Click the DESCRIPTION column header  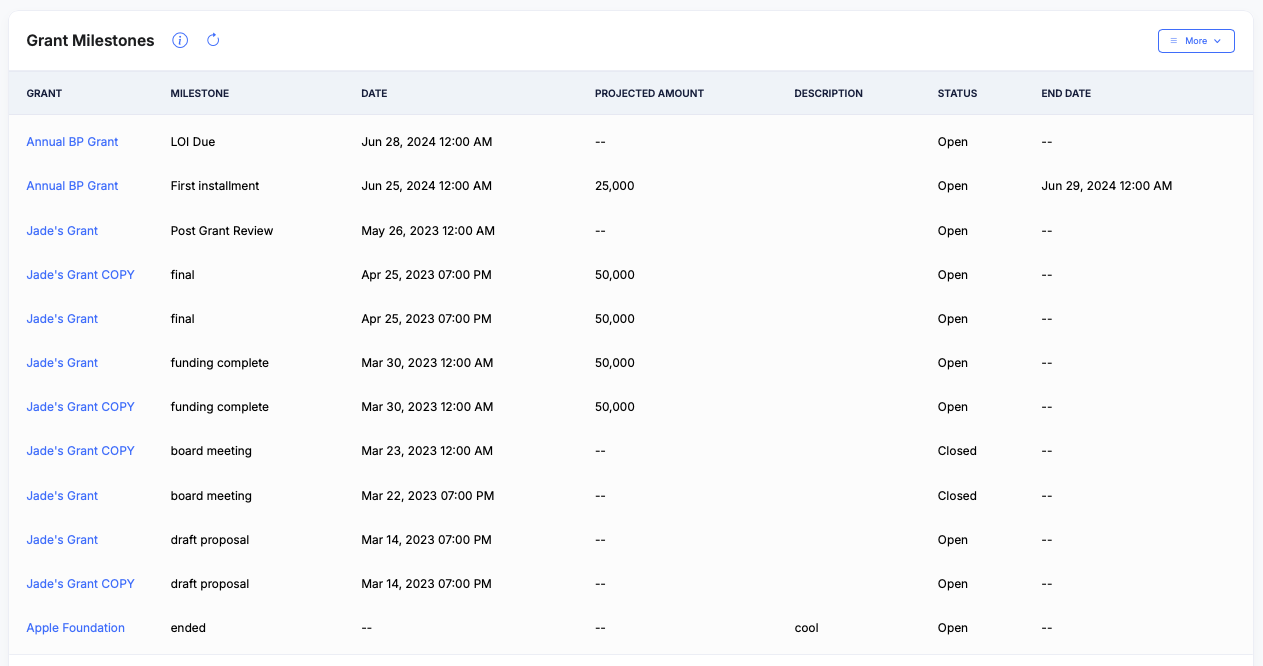click(828, 93)
